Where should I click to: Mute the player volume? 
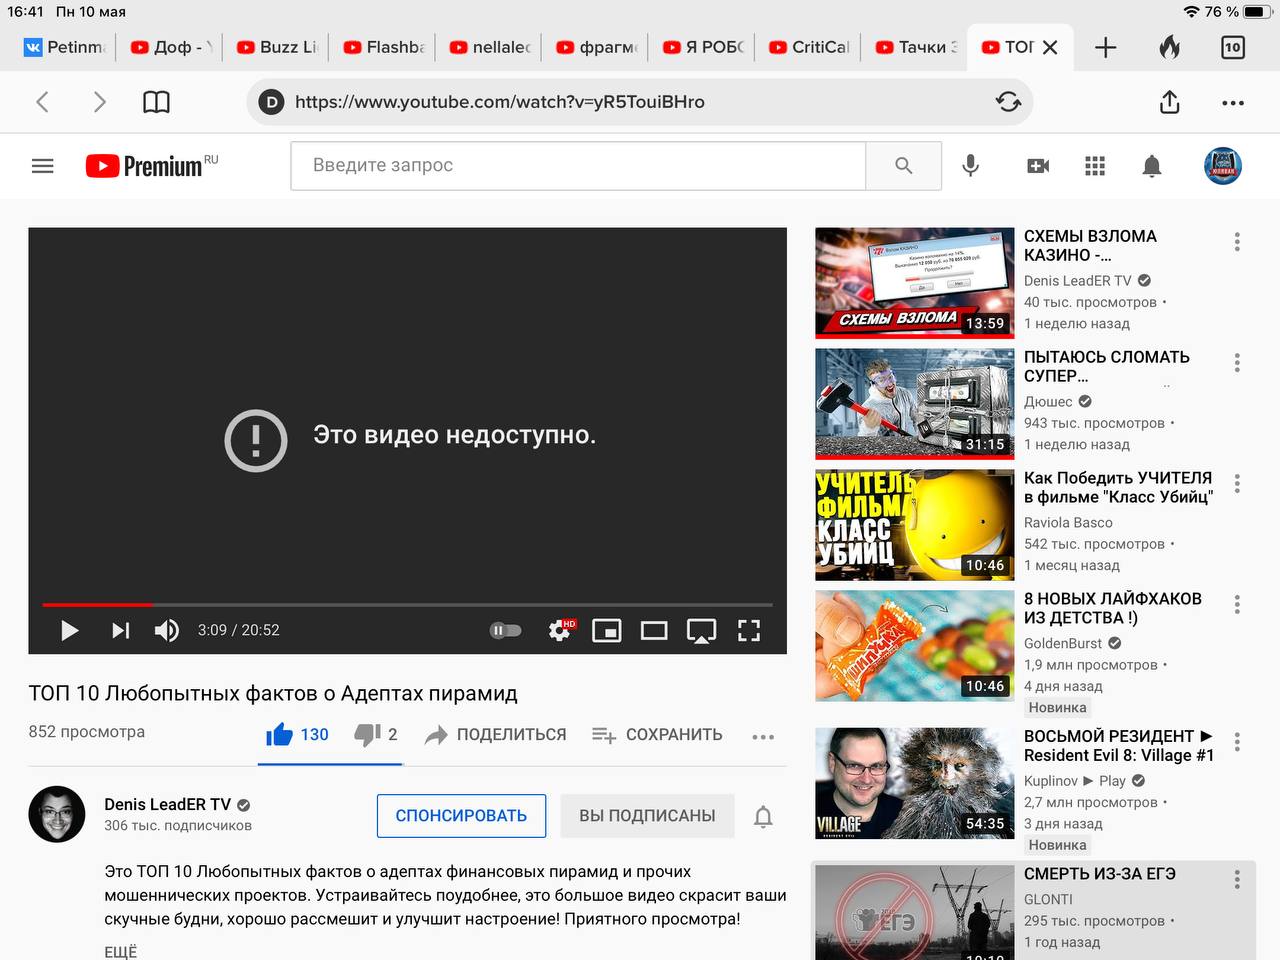(x=167, y=630)
